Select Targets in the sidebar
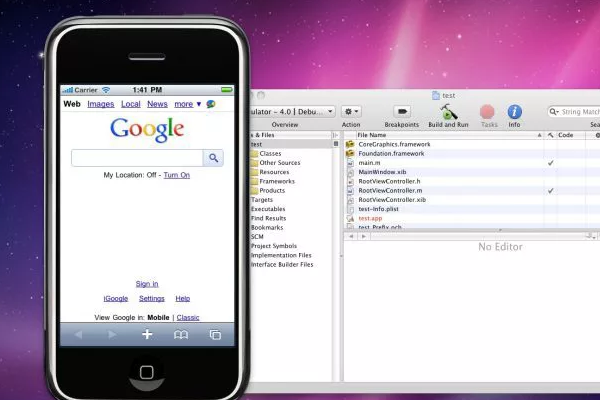This screenshot has height=400, width=600. click(x=262, y=200)
